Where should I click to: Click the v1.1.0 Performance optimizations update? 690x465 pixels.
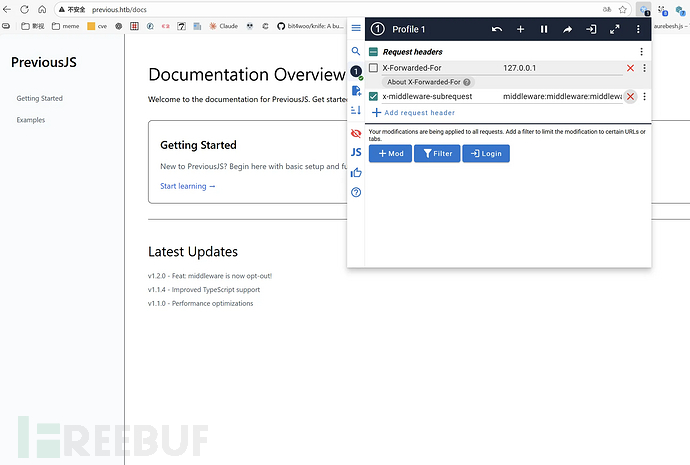200,304
